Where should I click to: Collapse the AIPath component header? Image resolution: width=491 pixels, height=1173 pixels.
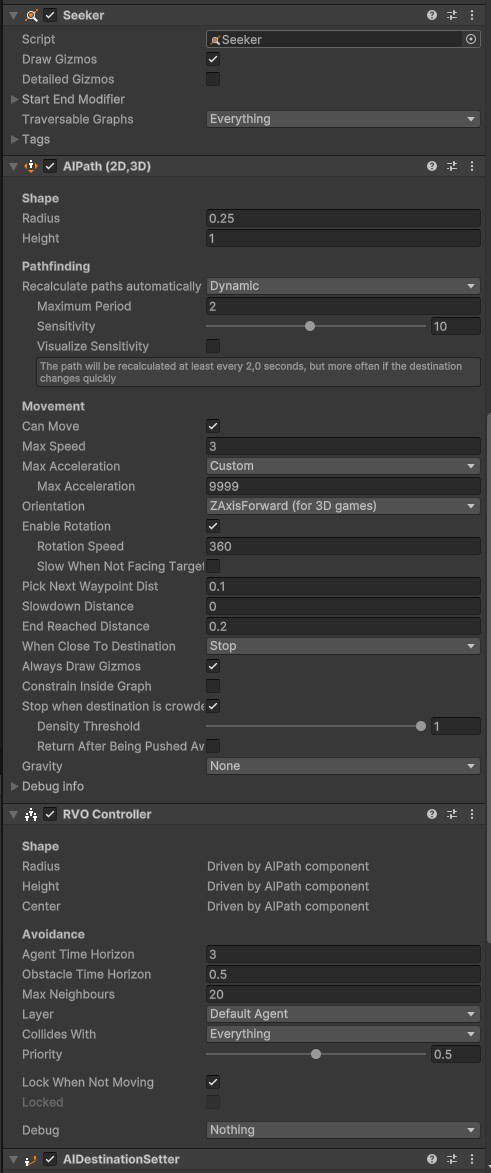[x=13, y=166]
